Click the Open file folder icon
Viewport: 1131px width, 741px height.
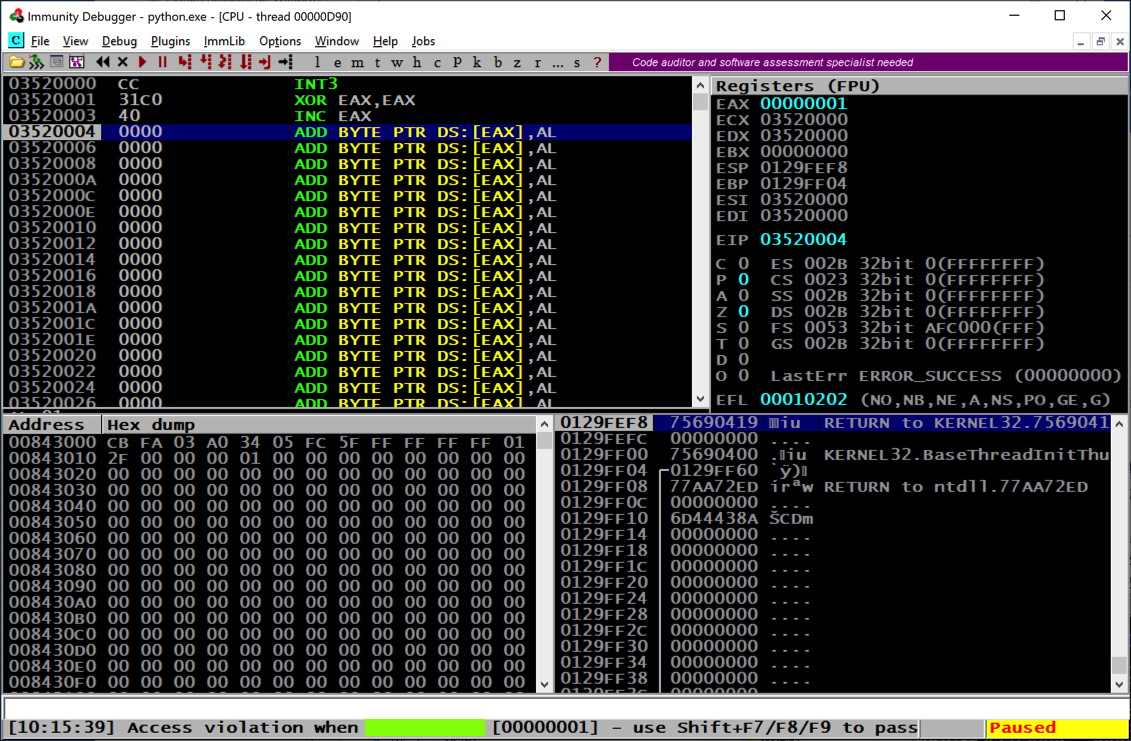tap(16, 62)
